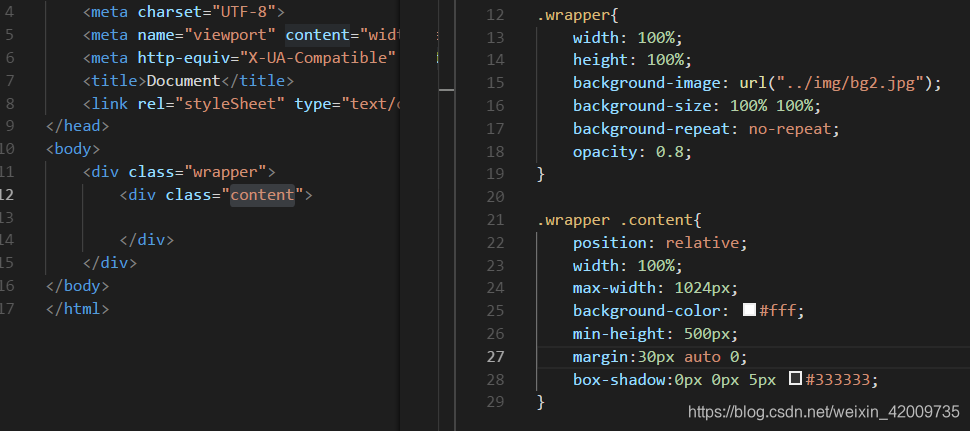Select CSS line 20 via its line number

(x=496, y=197)
